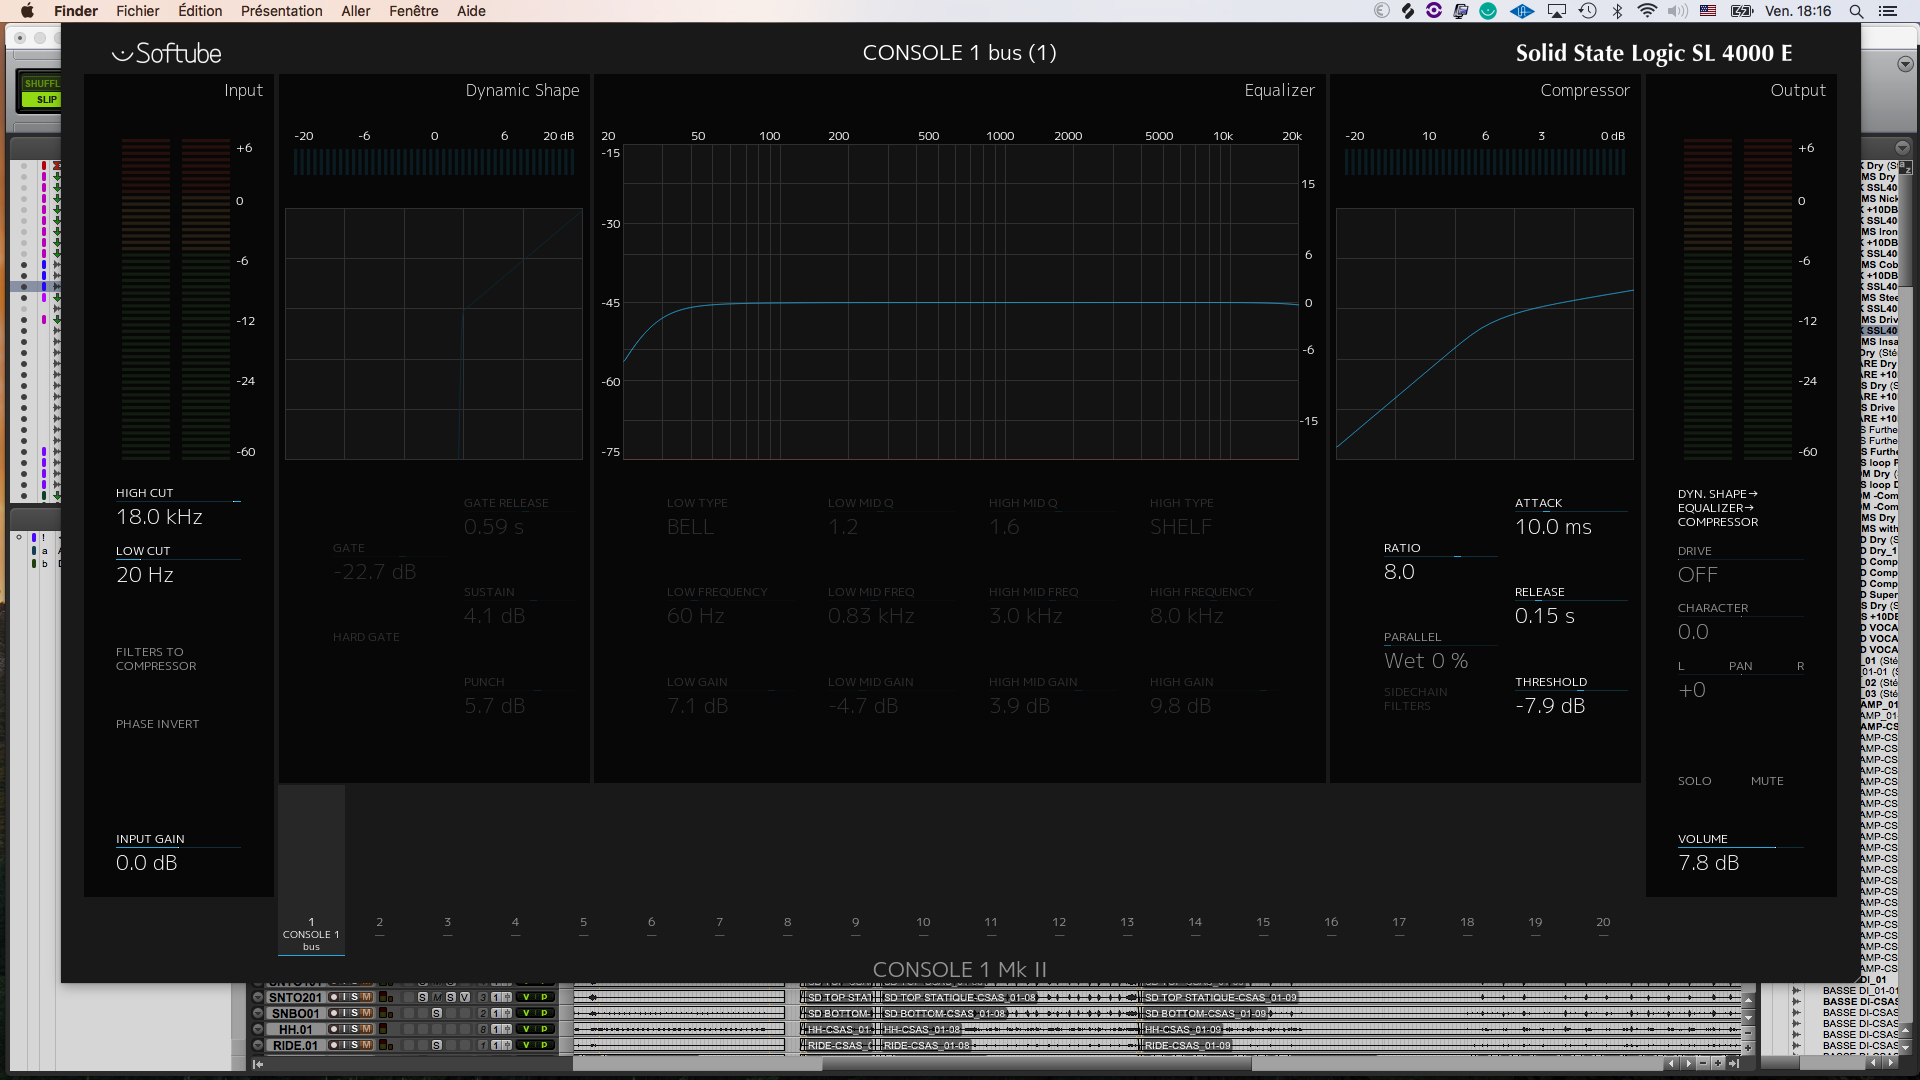Open the Fenêtre menu in the menu bar
Viewport: 1920px width, 1080px height.
click(x=413, y=11)
